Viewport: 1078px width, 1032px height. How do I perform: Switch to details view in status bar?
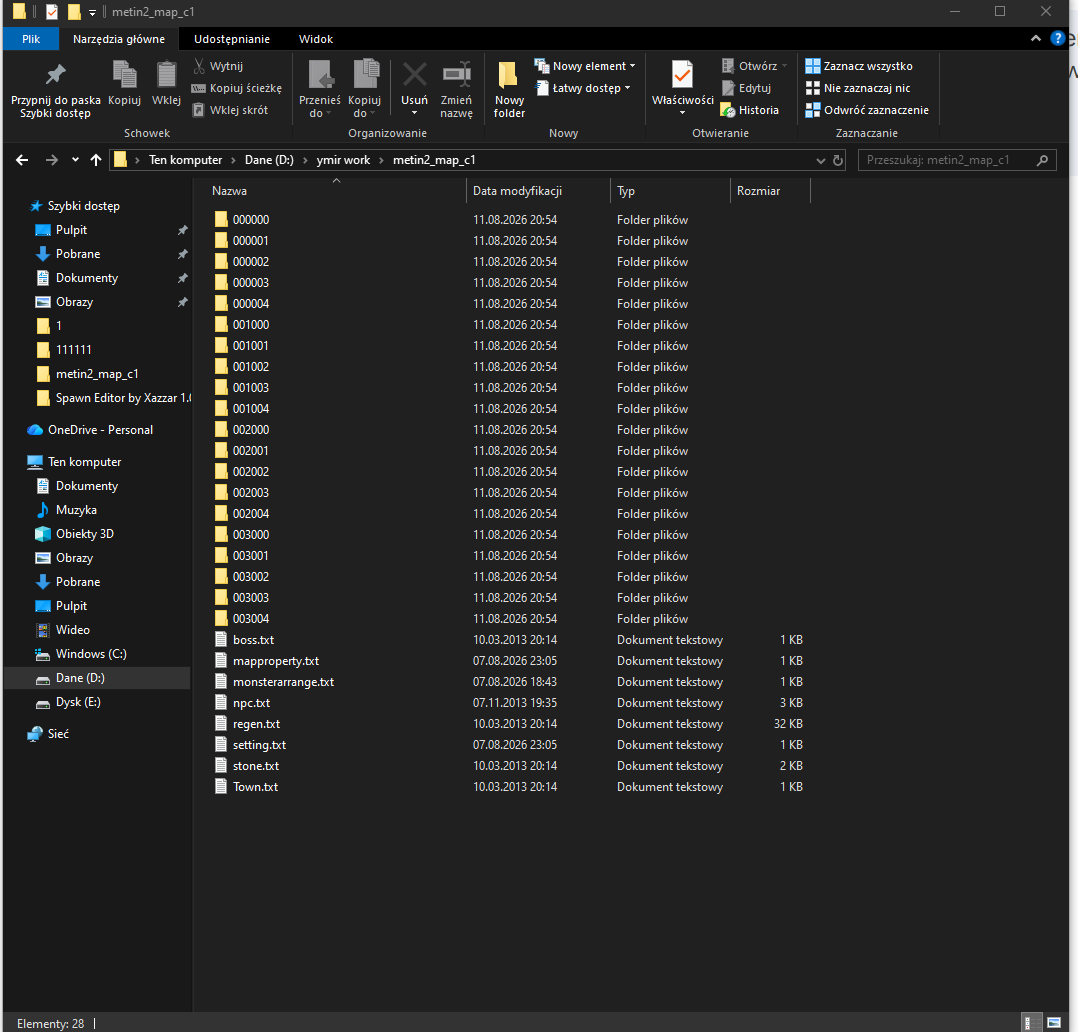click(x=1031, y=1023)
